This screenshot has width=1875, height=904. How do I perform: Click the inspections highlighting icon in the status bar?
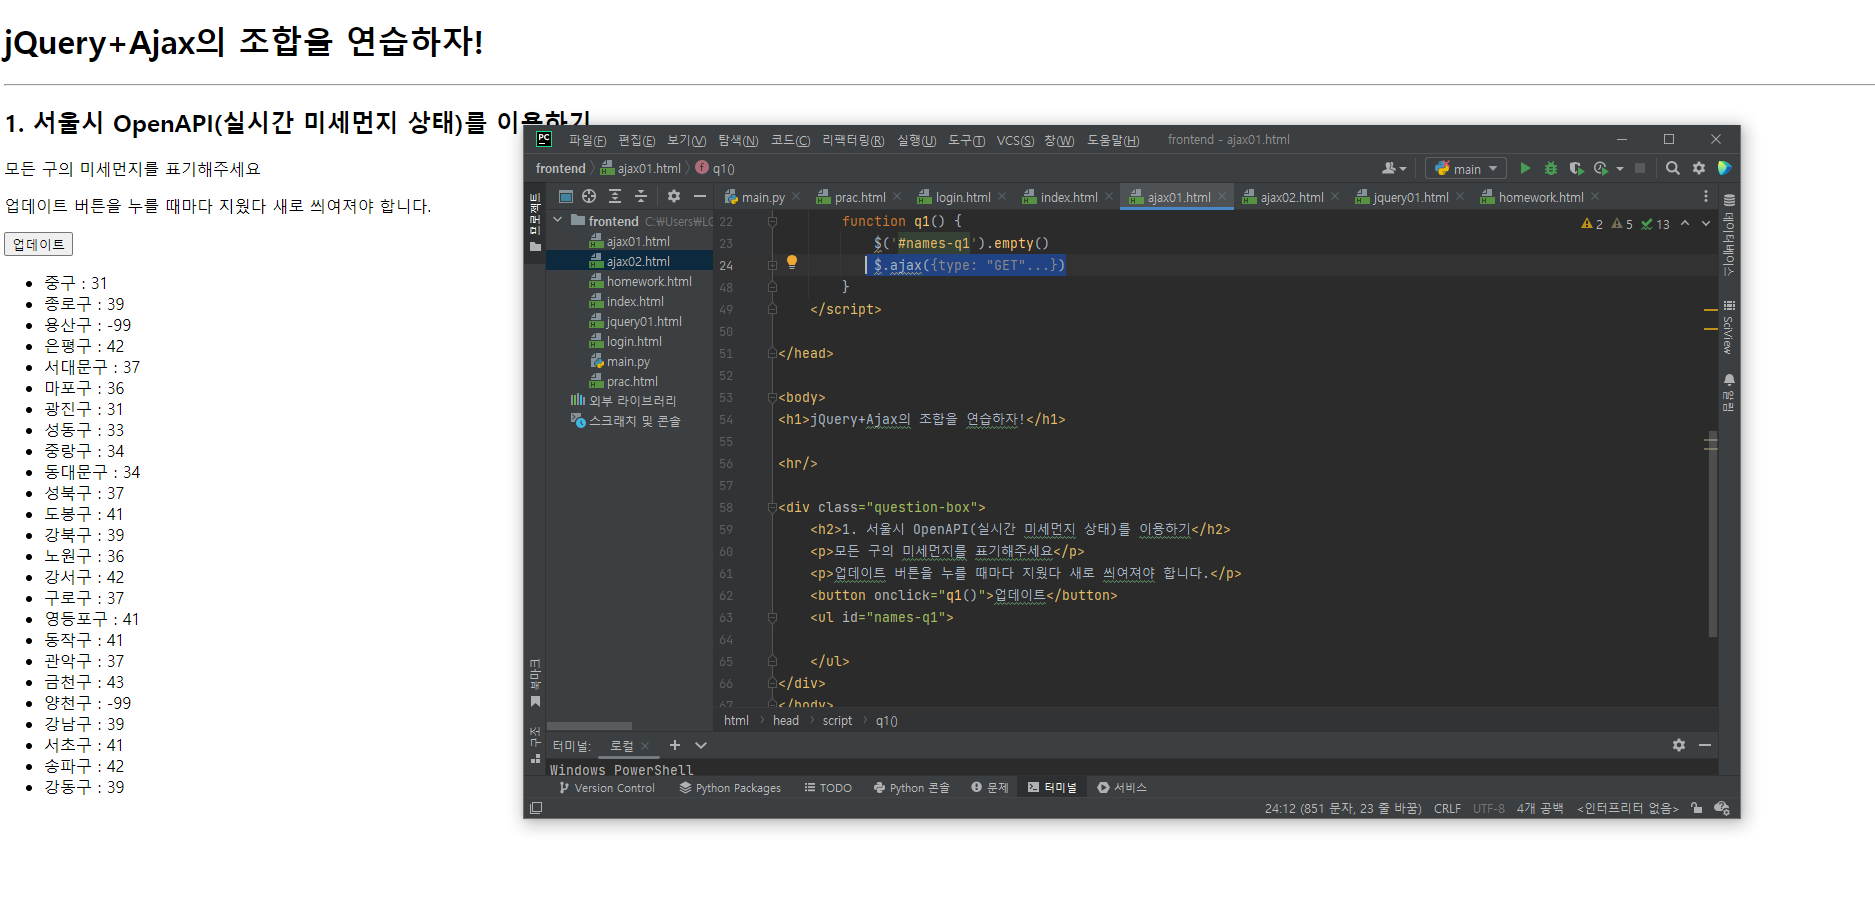1722,808
